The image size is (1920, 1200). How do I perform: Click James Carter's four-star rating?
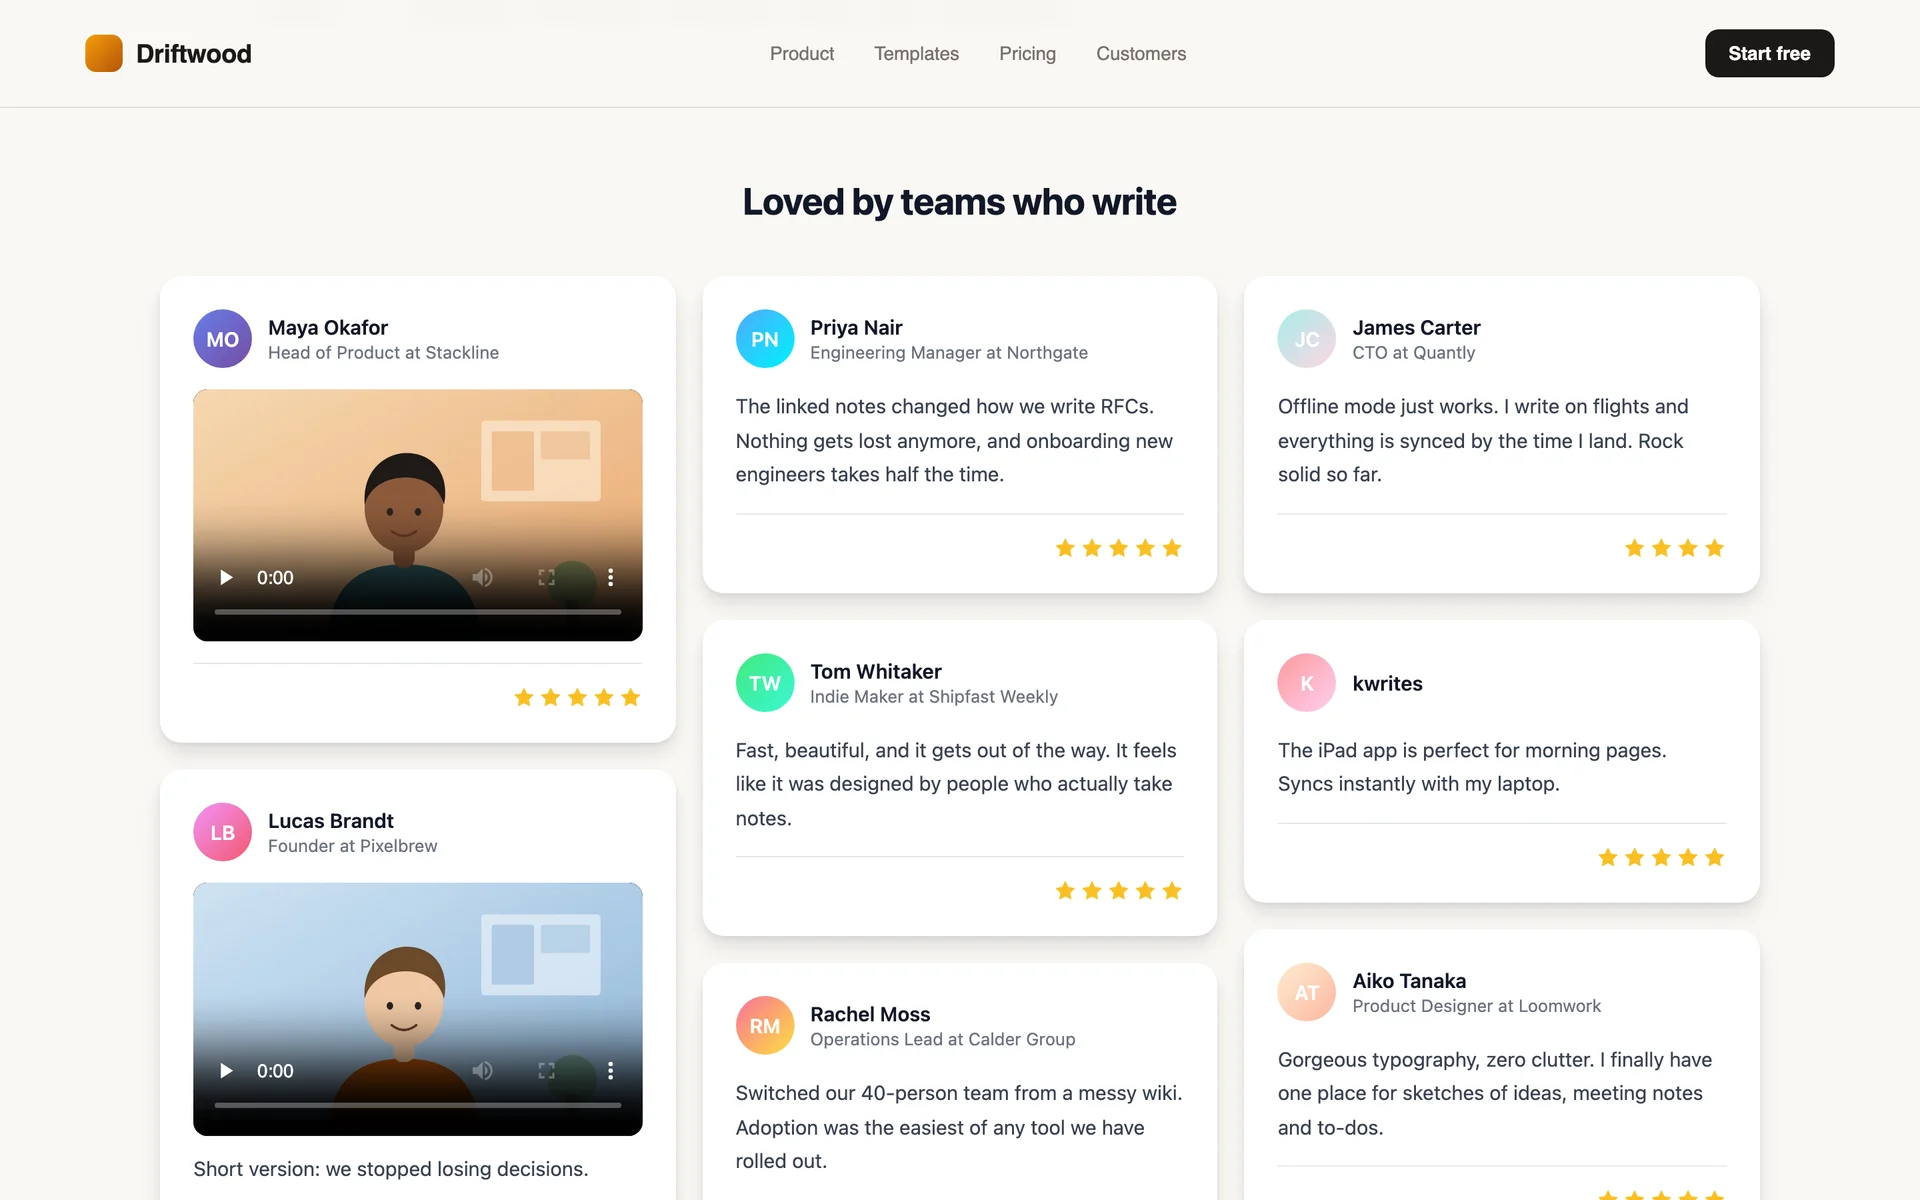[1675, 548]
